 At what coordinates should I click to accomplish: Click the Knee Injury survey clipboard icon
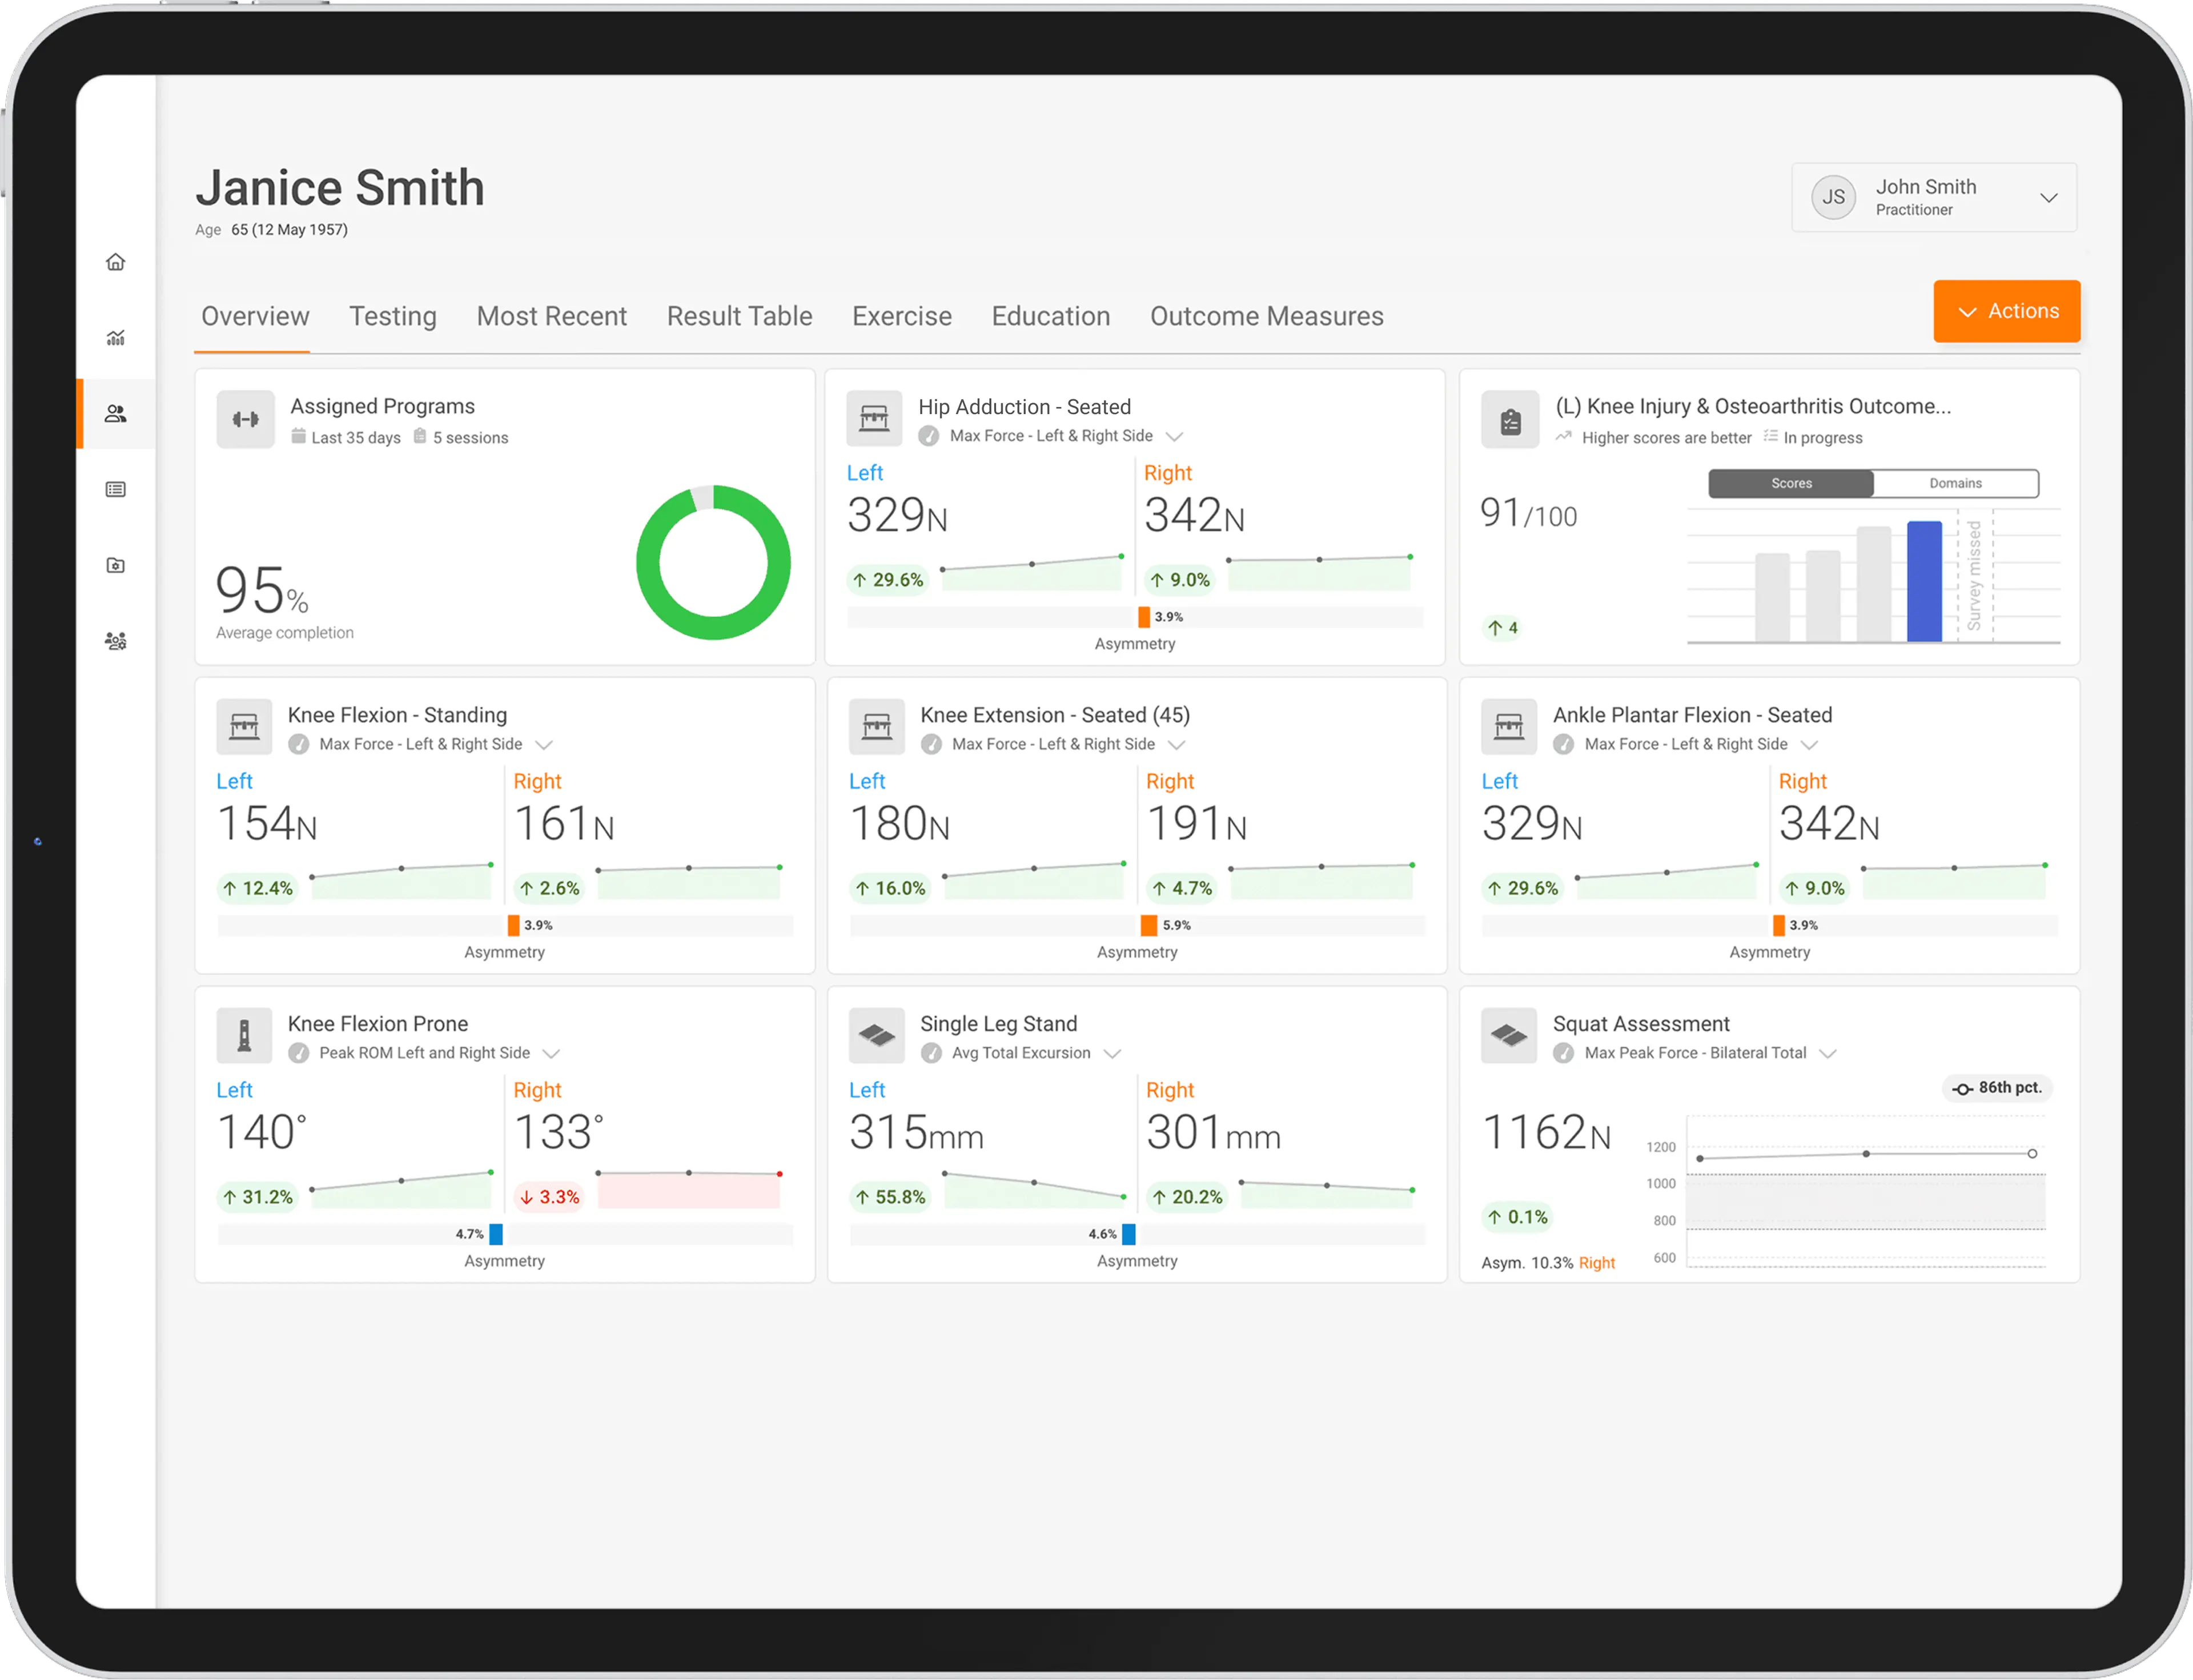click(x=1510, y=421)
